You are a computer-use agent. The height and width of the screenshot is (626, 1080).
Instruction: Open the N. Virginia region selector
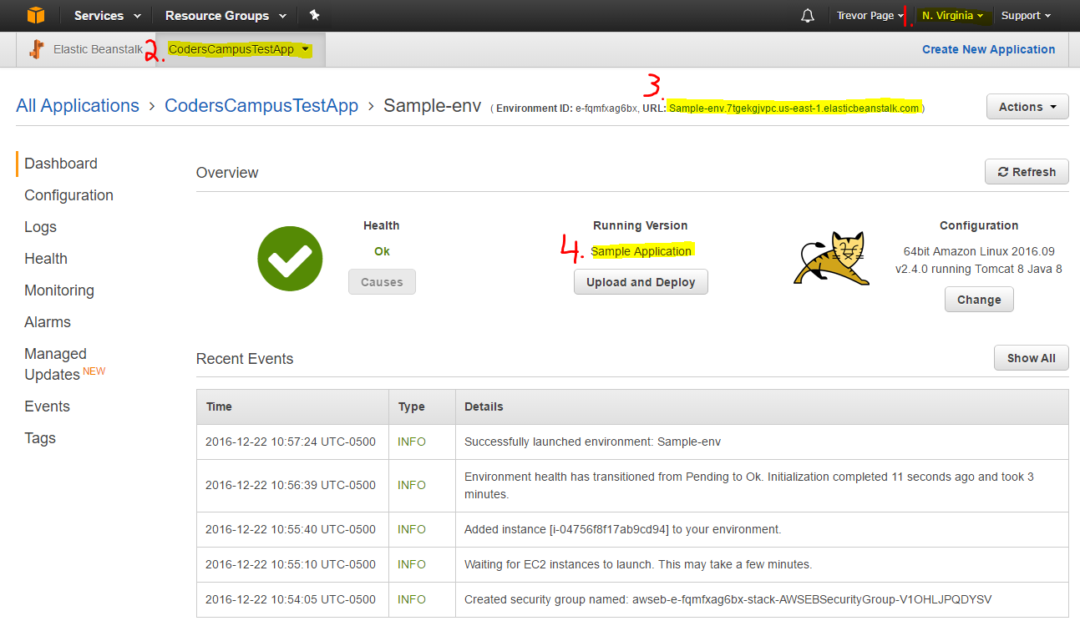953,15
